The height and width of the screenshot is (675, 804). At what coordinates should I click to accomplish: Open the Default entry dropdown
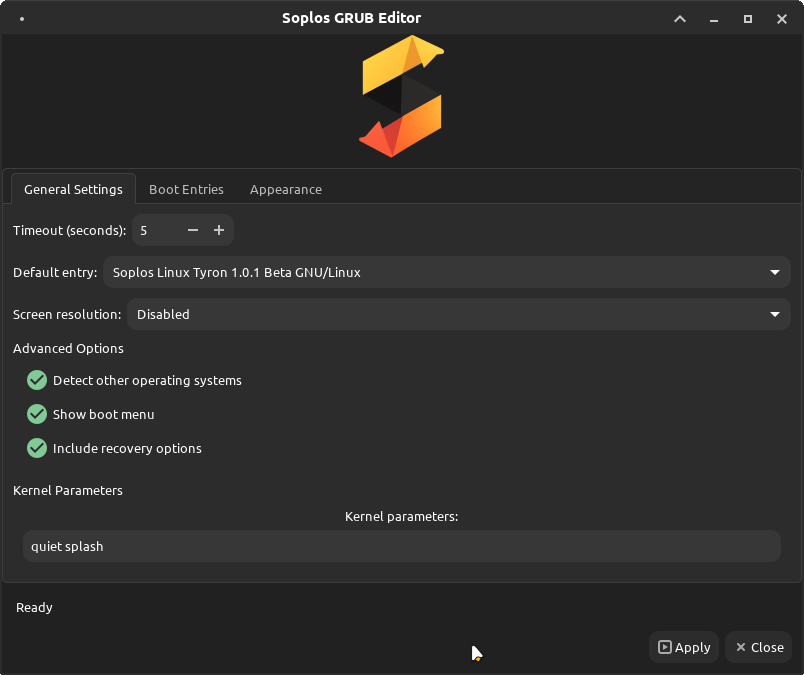[x=447, y=272]
